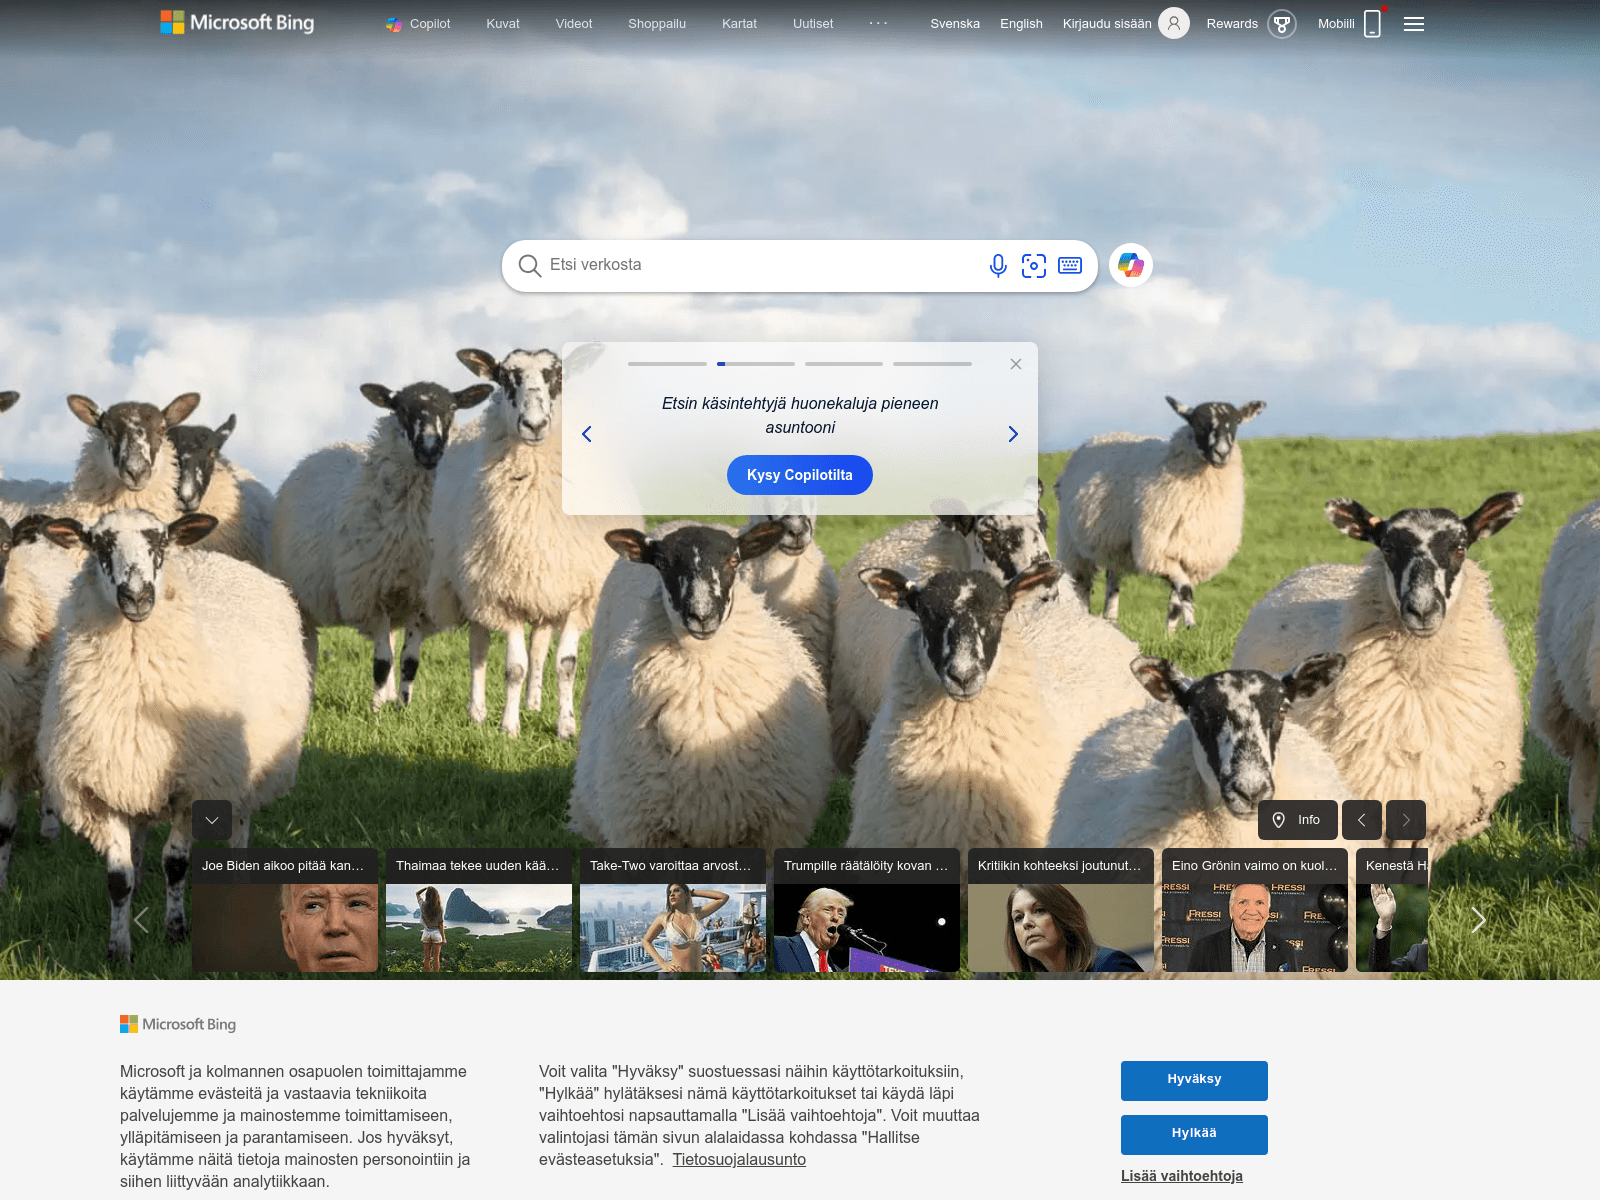
Task: Click the user avatar icon
Action: (x=1174, y=23)
